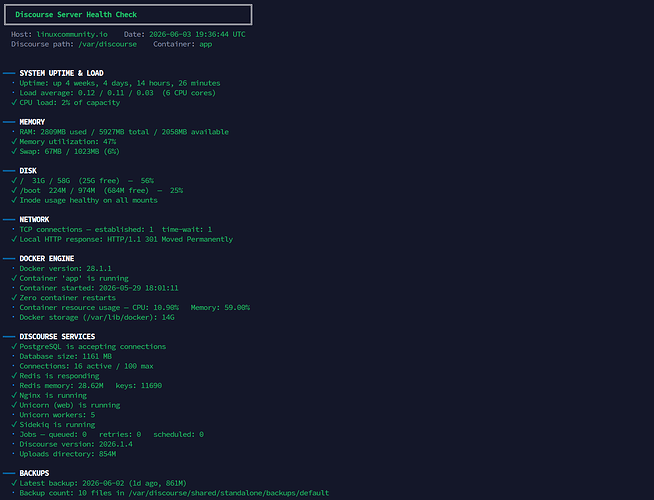Select the 'Discourse Server Health Check' title text

click(76, 15)
